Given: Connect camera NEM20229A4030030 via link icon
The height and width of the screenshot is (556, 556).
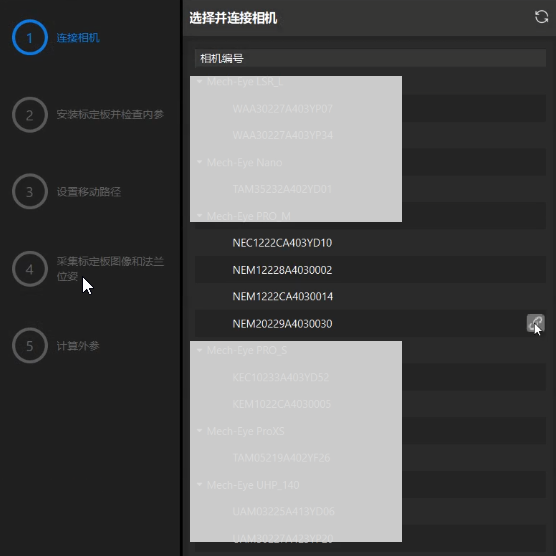Looking at the screenshot, I should 535,323.
